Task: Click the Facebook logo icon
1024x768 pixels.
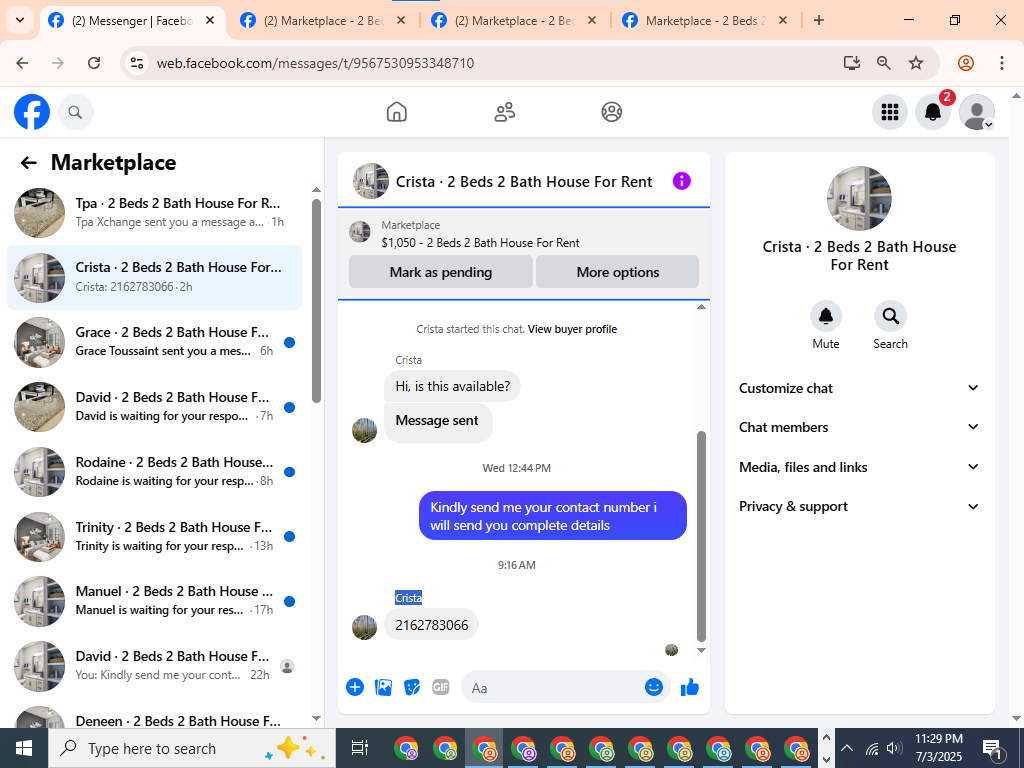Action: point(32,112)
